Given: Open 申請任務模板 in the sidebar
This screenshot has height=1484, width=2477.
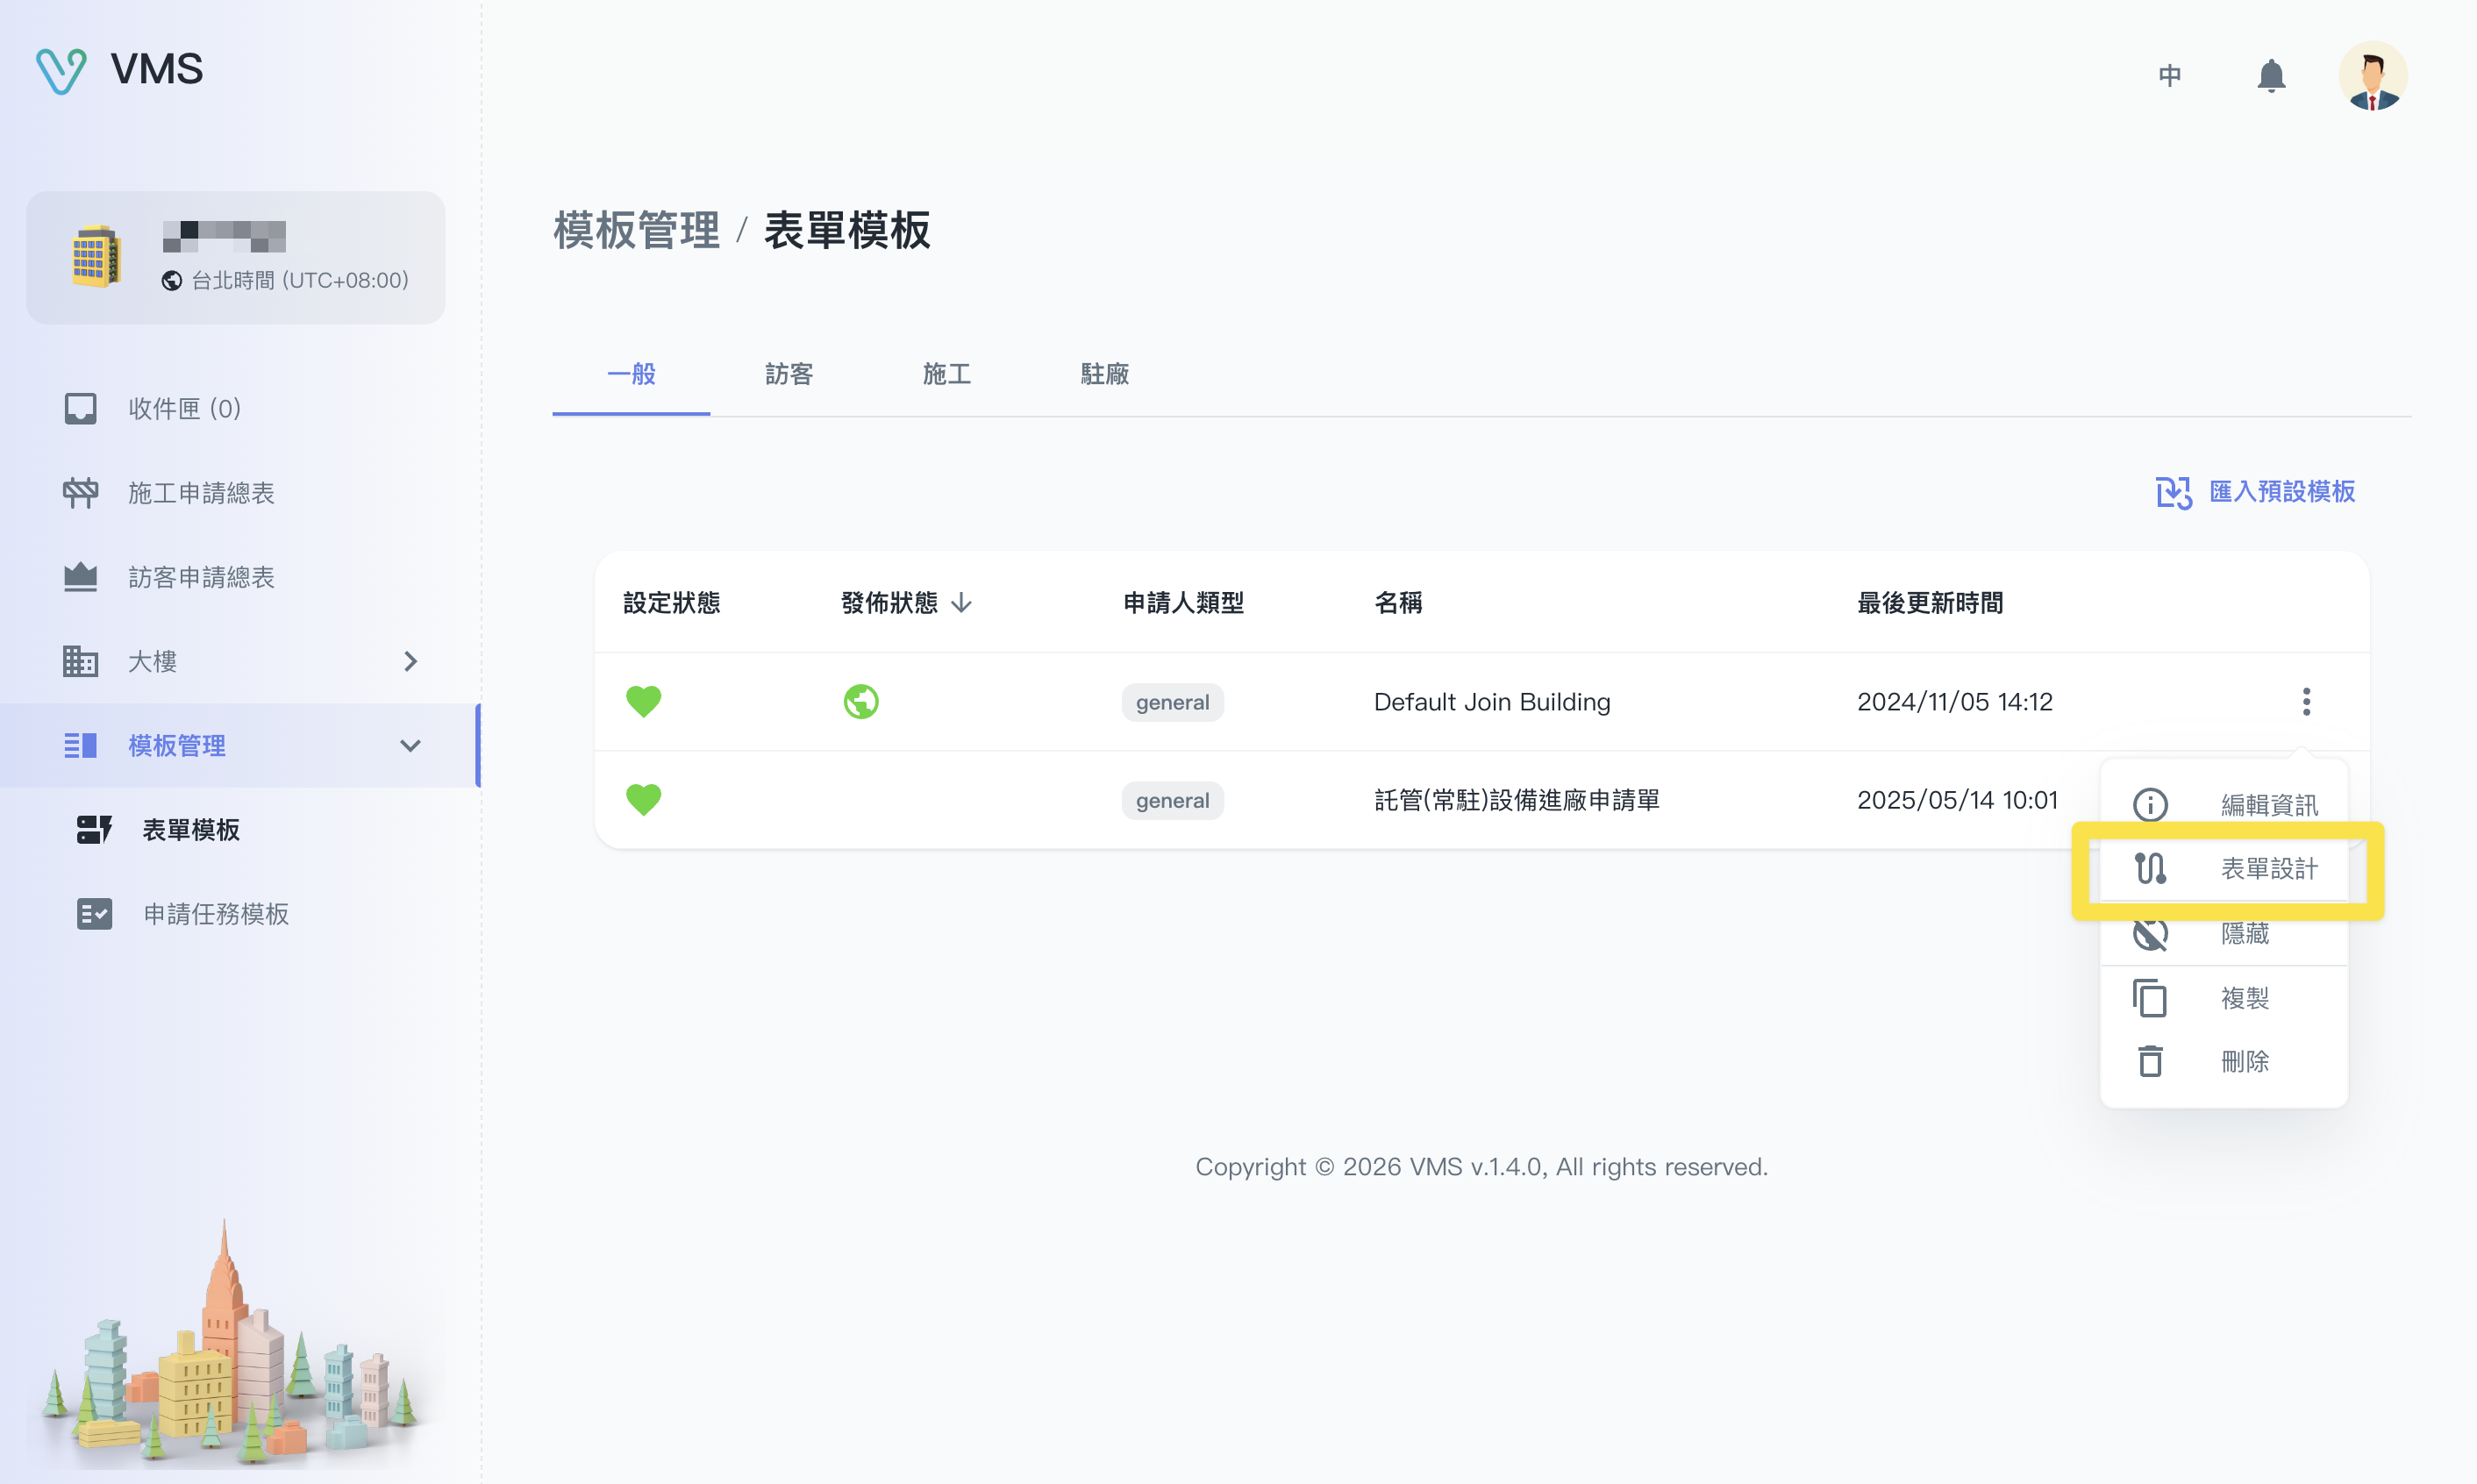Looking at the screenshot, I should 215,913.
